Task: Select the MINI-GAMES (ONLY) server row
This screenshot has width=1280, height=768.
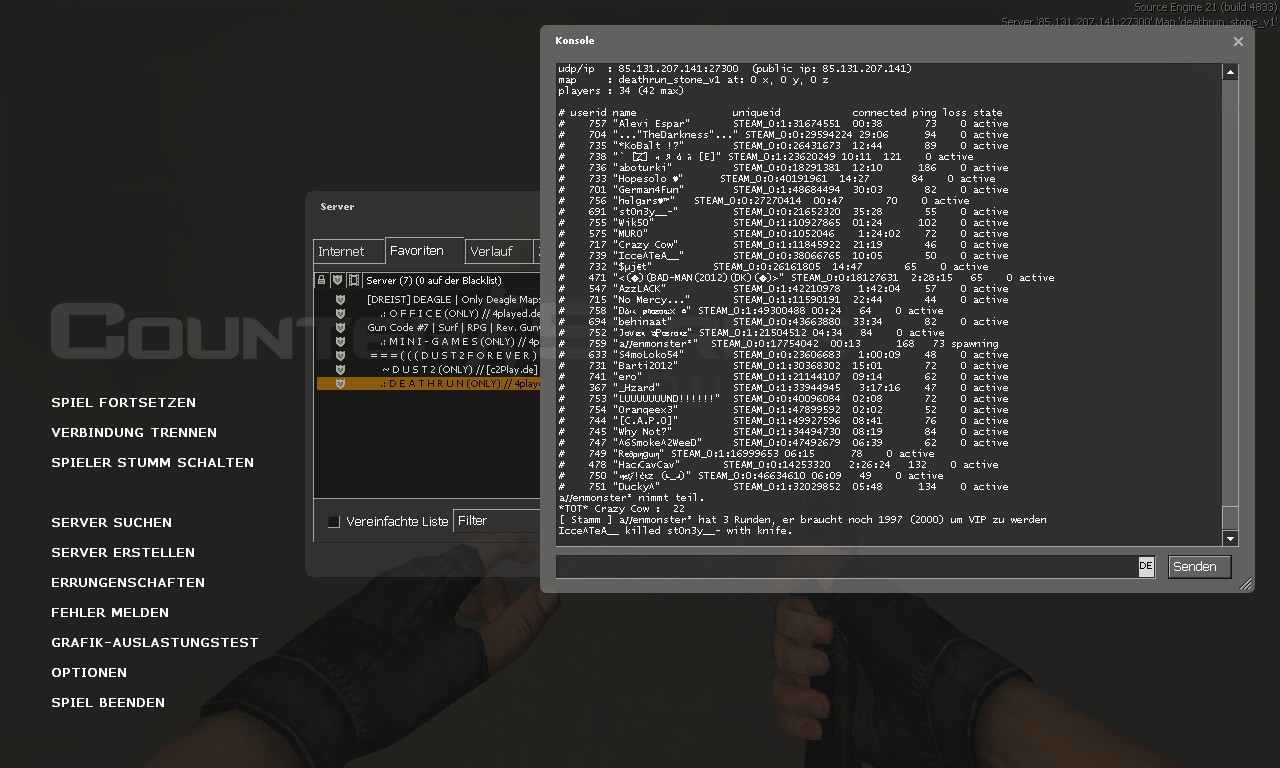Action: pyautogui.click(x=427, y=342)
